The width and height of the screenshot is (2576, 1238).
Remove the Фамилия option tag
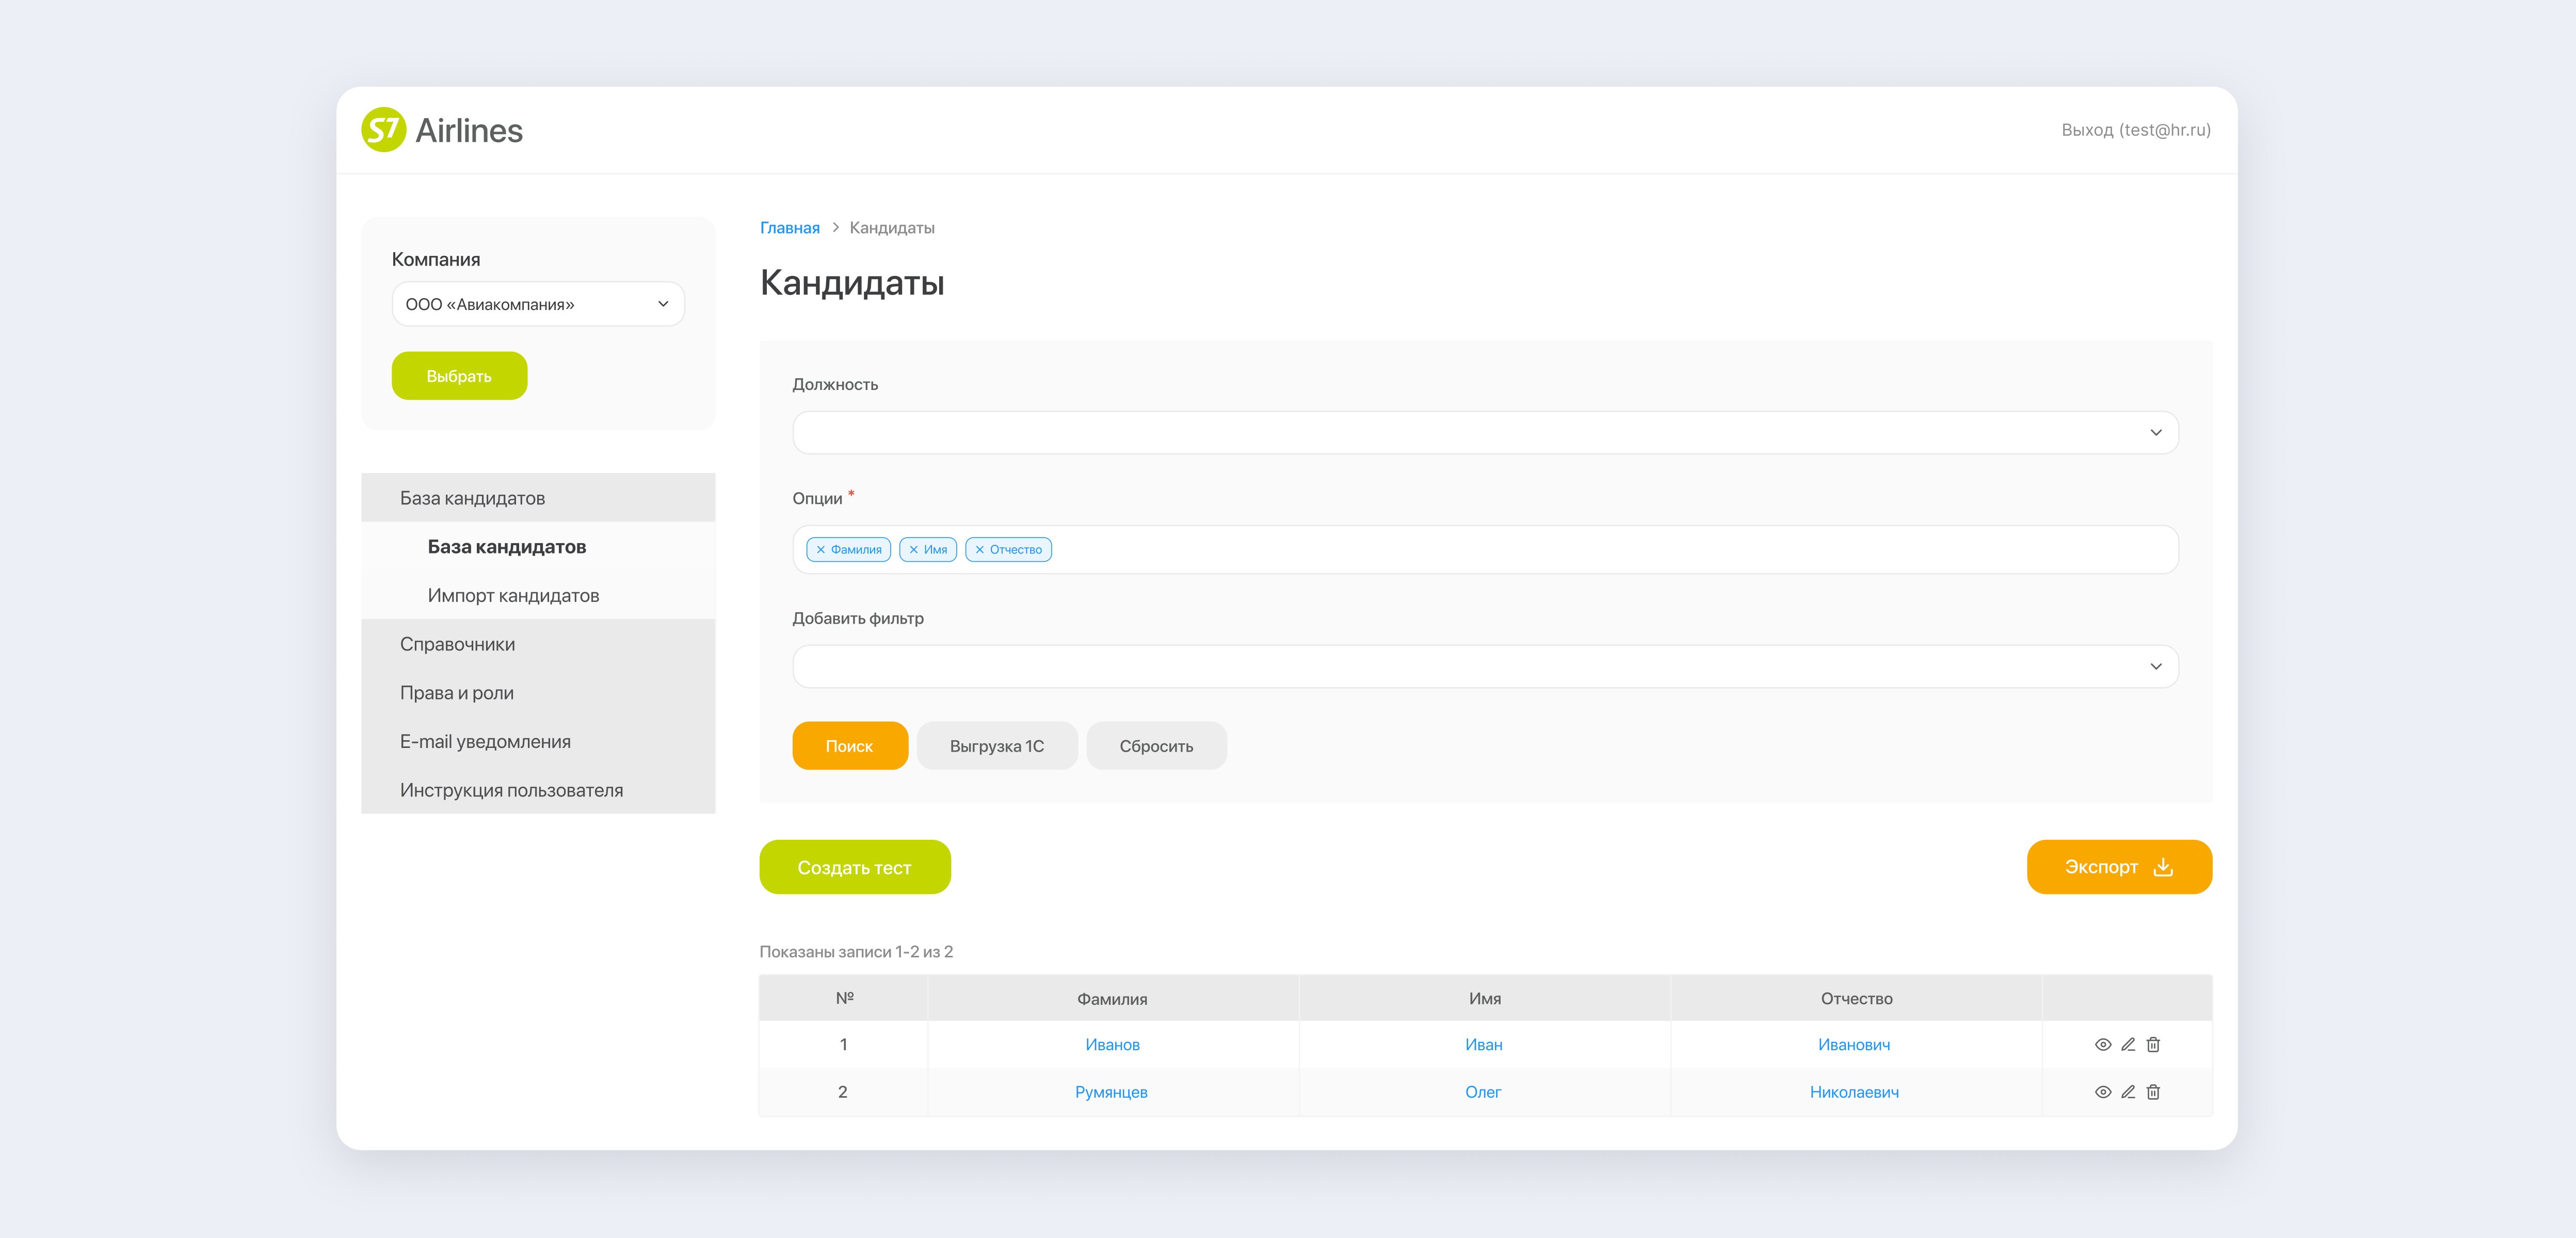tap(821, 549)
